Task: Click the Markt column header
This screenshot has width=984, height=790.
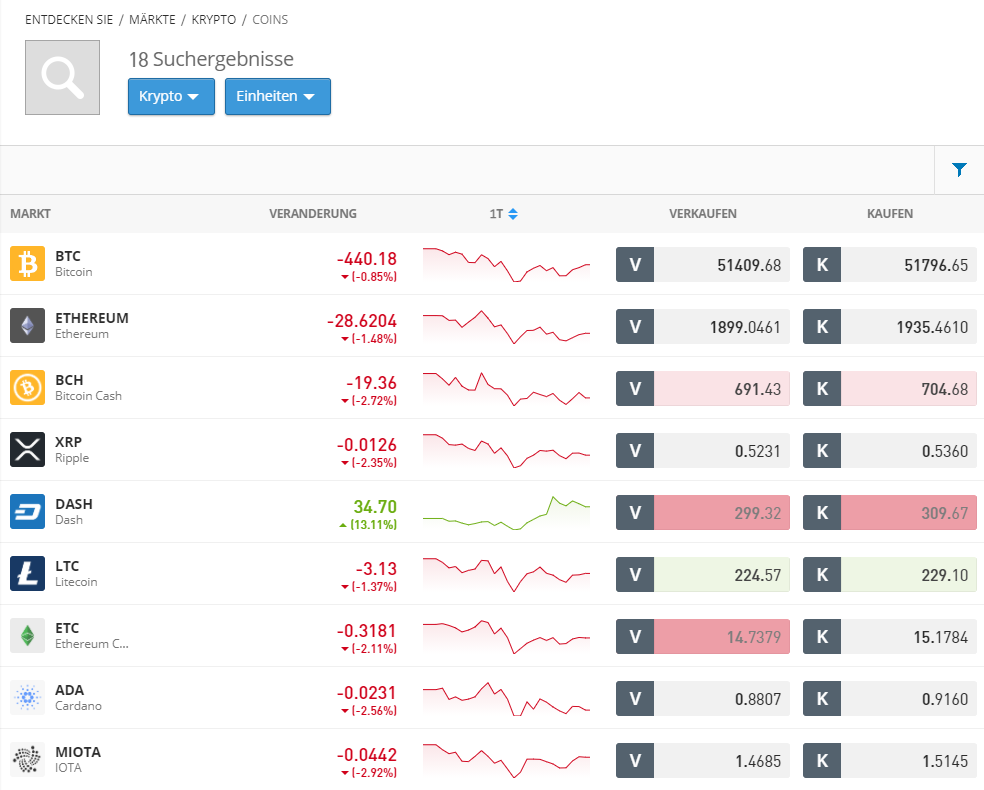Action: (x=30, y=214)
